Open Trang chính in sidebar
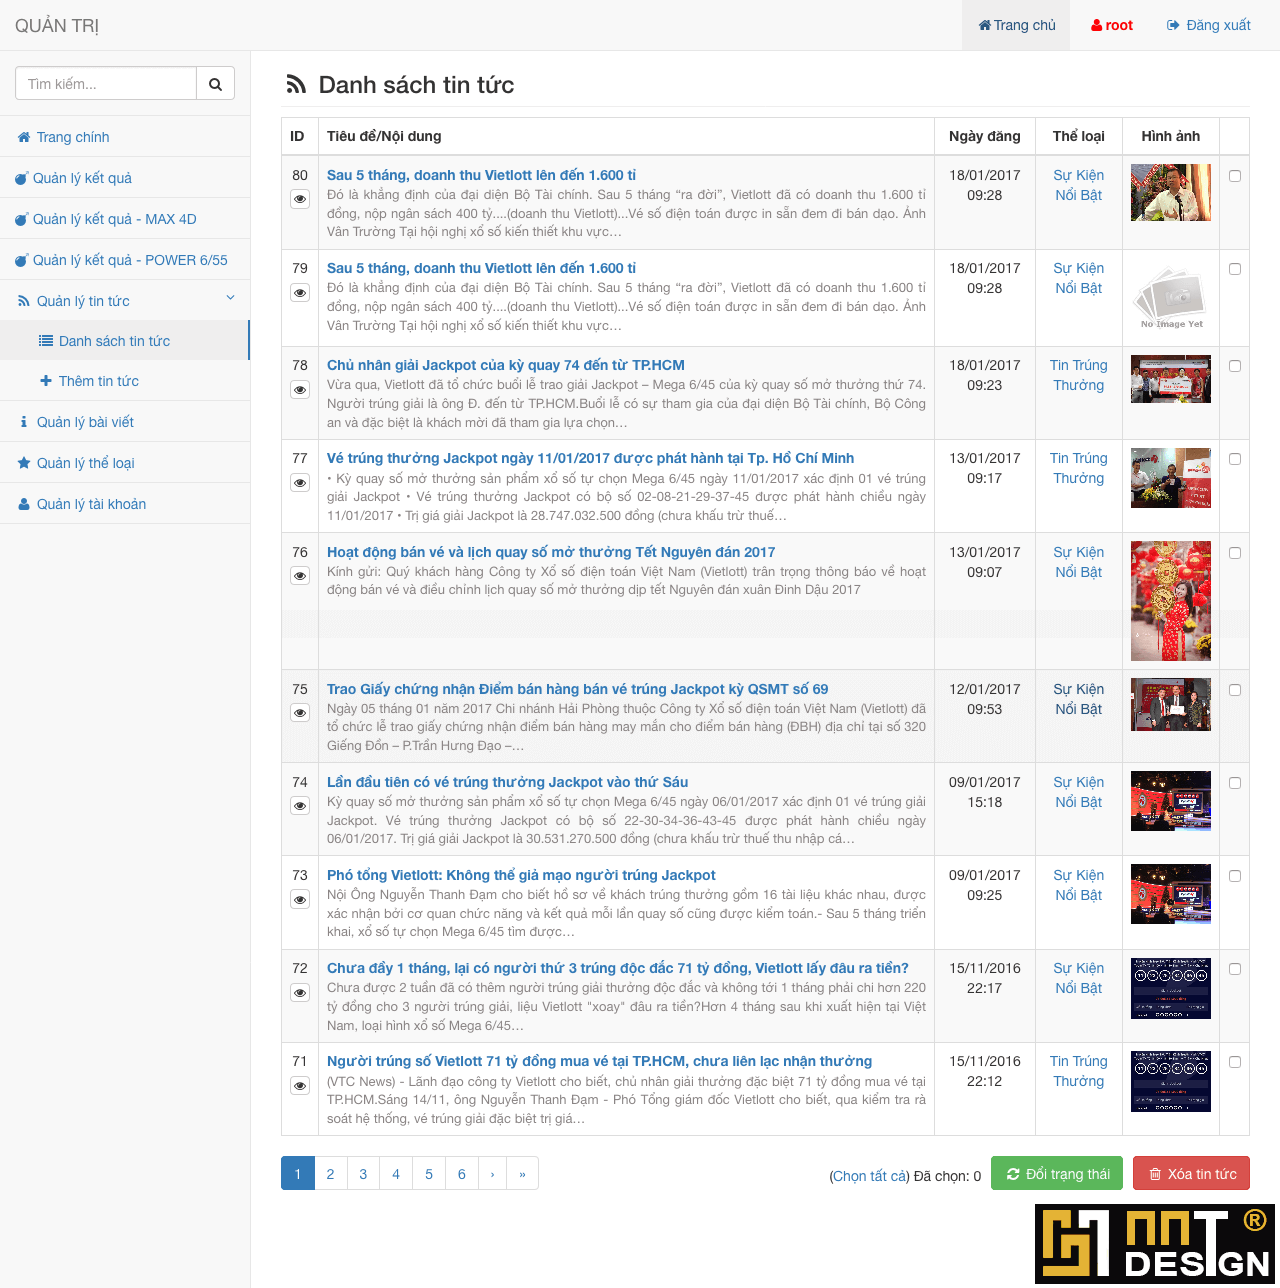The width and height of the screenshot is (1280, 1288). (x=125, y=137)
